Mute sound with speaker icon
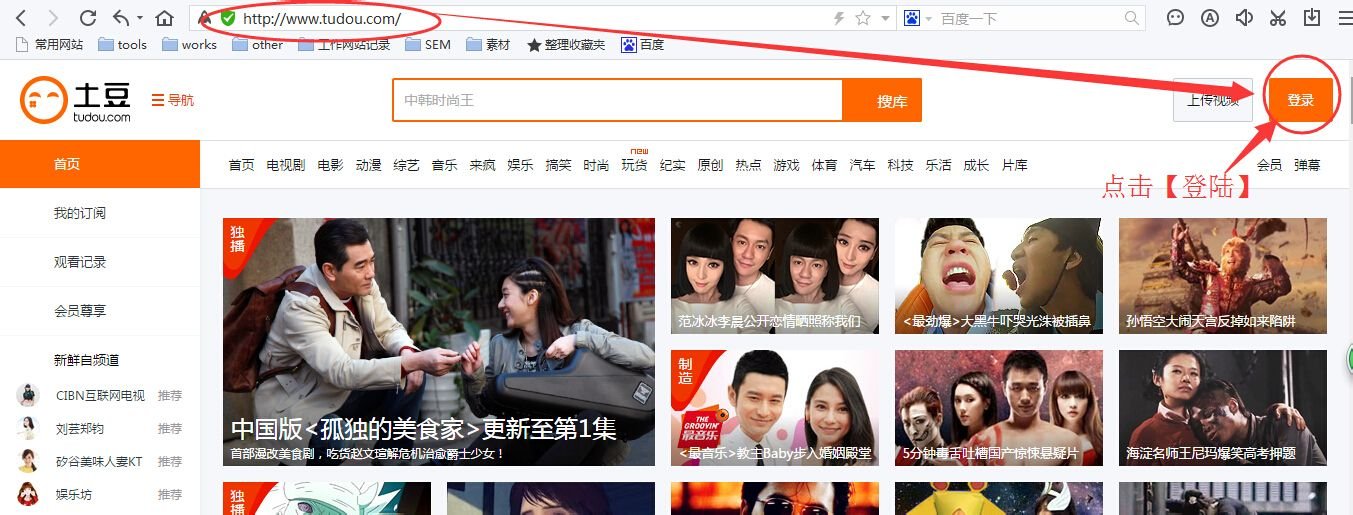 pyautogui.click(x=1244, y=18)
